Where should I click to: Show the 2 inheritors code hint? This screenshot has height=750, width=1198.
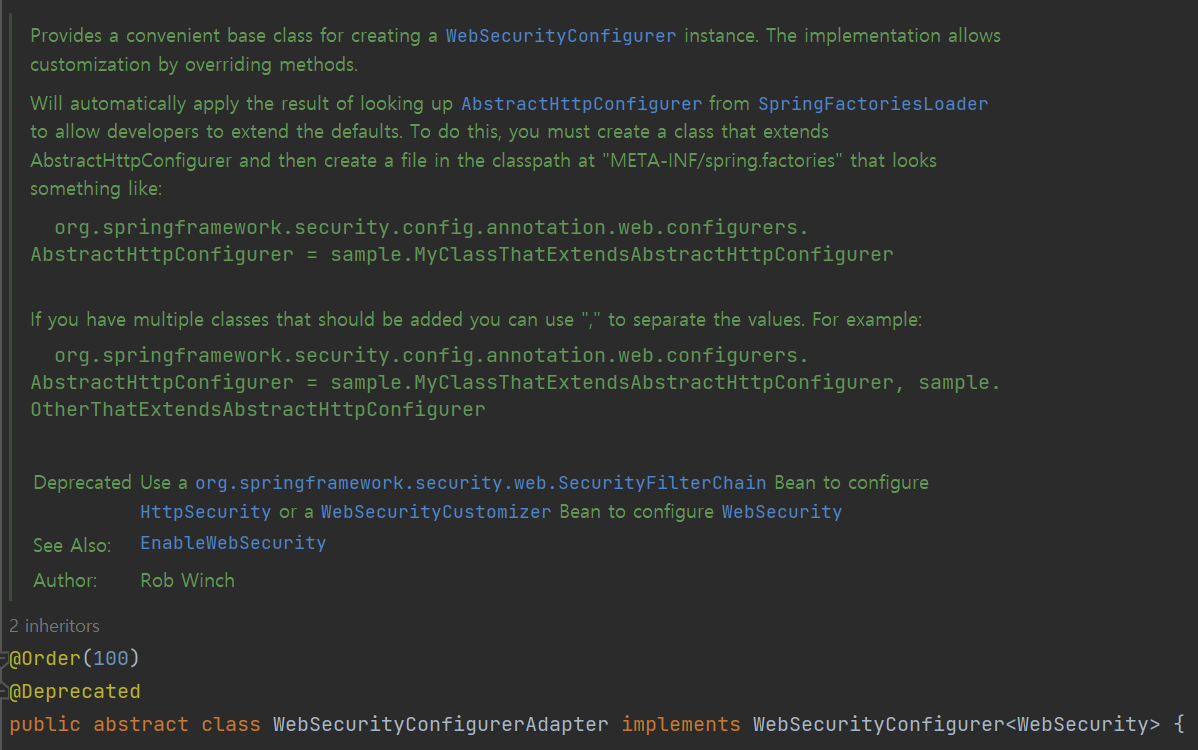pos(54,626)
